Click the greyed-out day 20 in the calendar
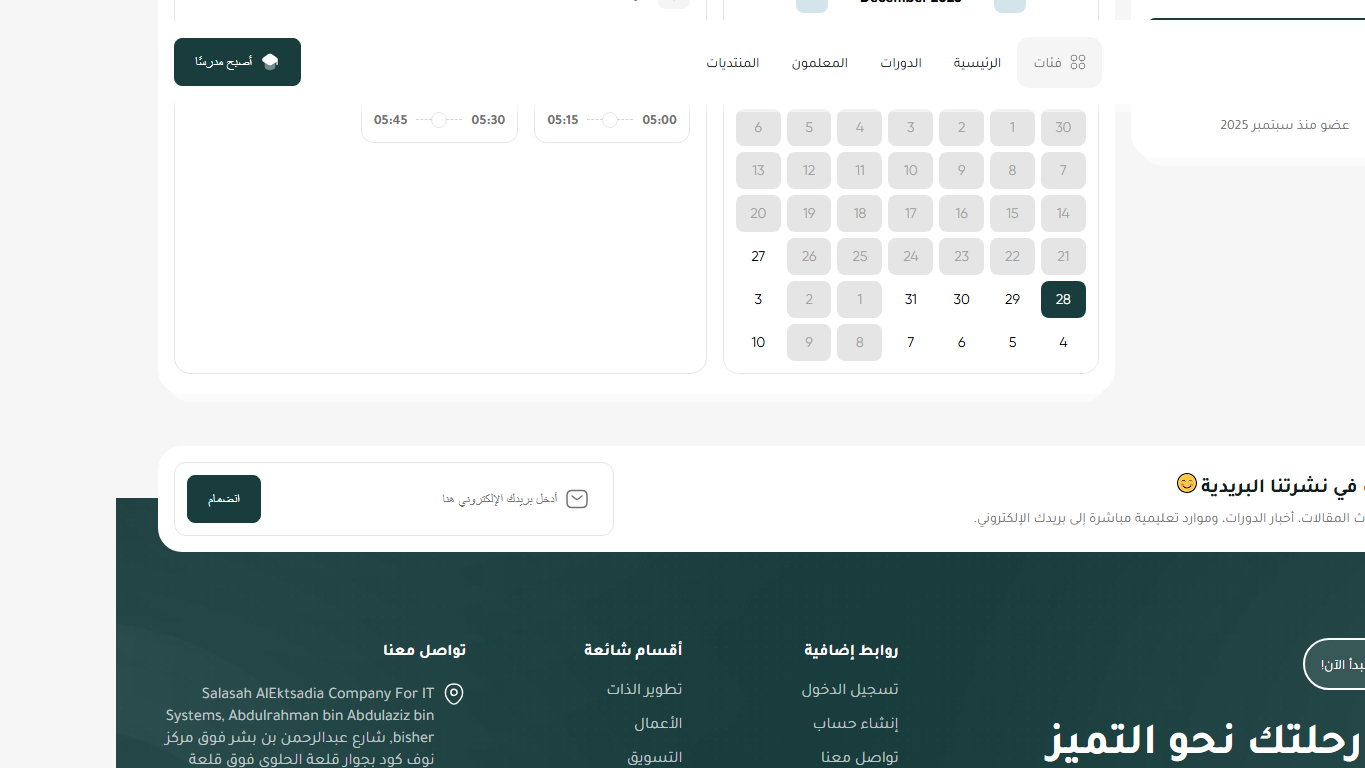 coord(758,213)
